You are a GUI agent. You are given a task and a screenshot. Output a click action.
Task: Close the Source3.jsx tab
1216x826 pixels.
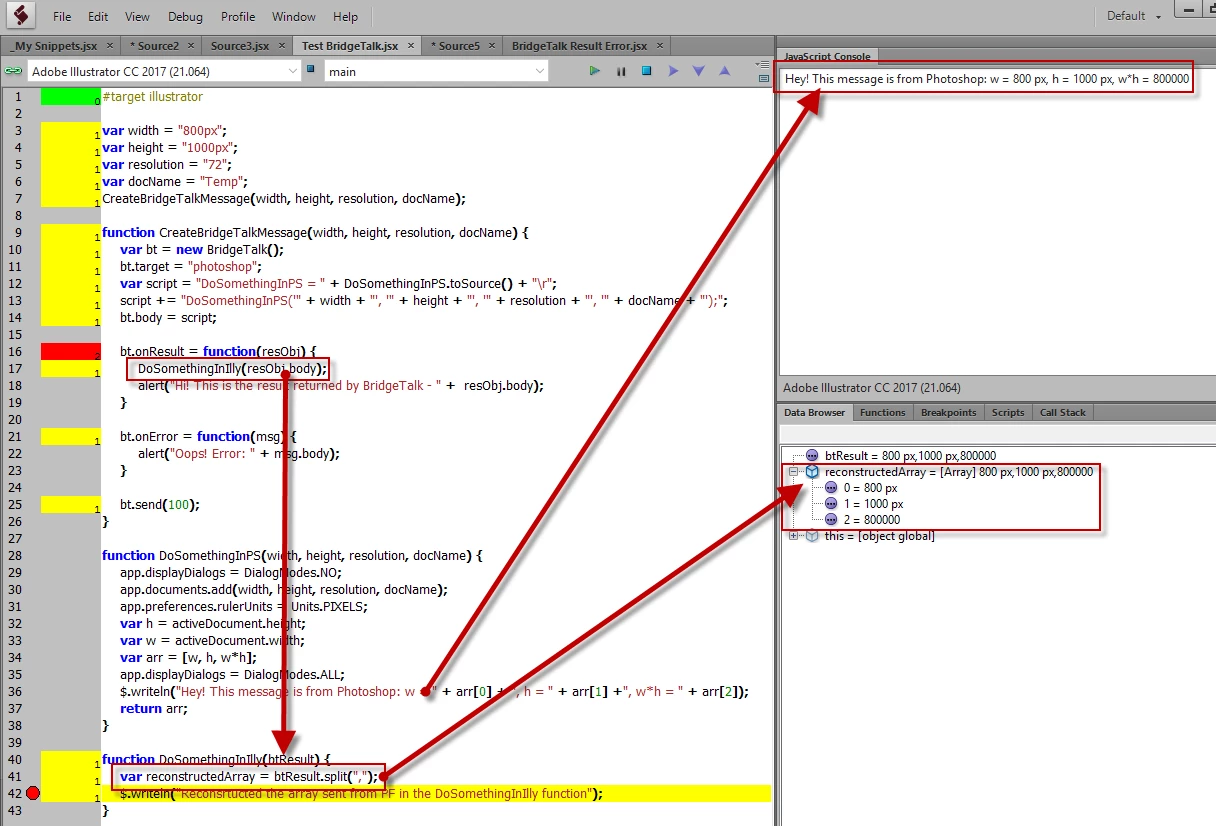[x=281, y=46]
